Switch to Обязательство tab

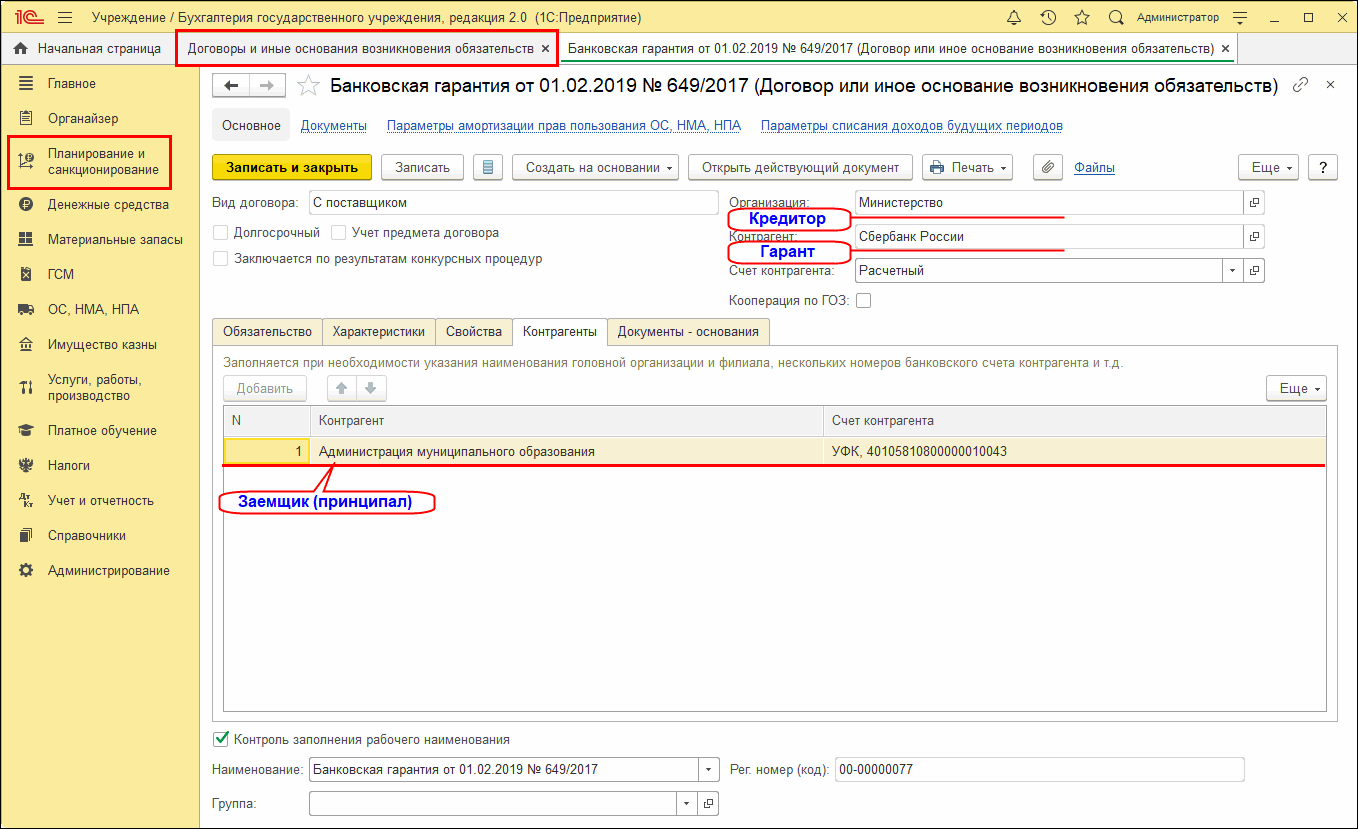click(x=267, y=332)
